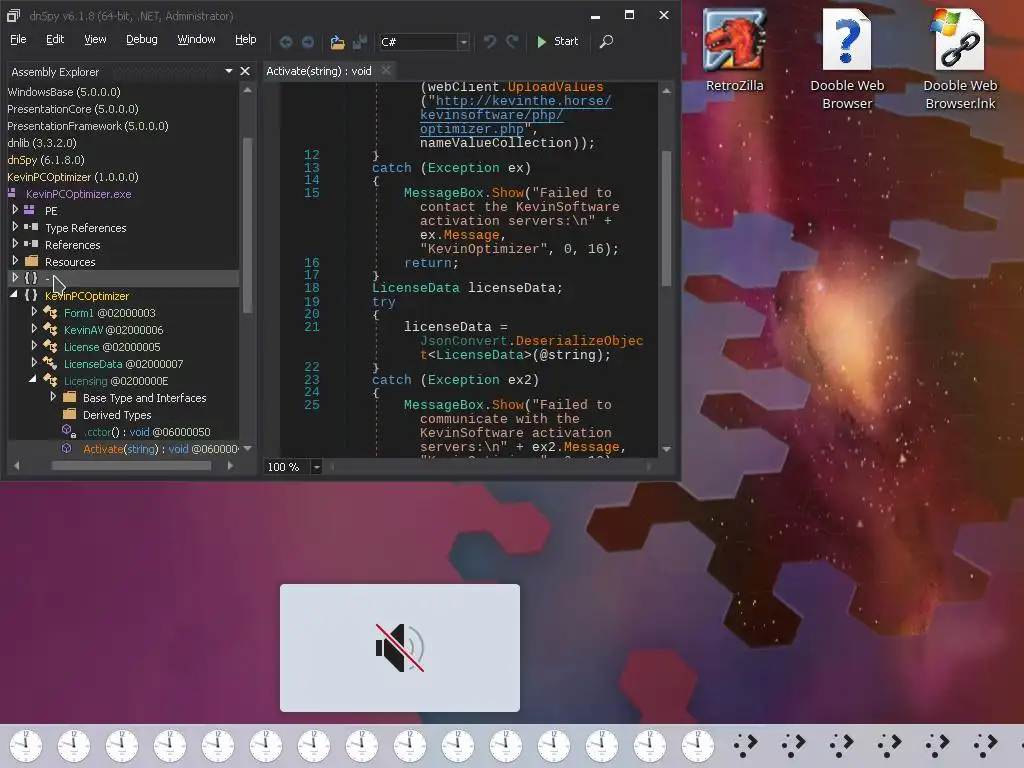This screenshot has width=1024, height=768.
Task: Expand the Type References node
Action: click(15, 227)
